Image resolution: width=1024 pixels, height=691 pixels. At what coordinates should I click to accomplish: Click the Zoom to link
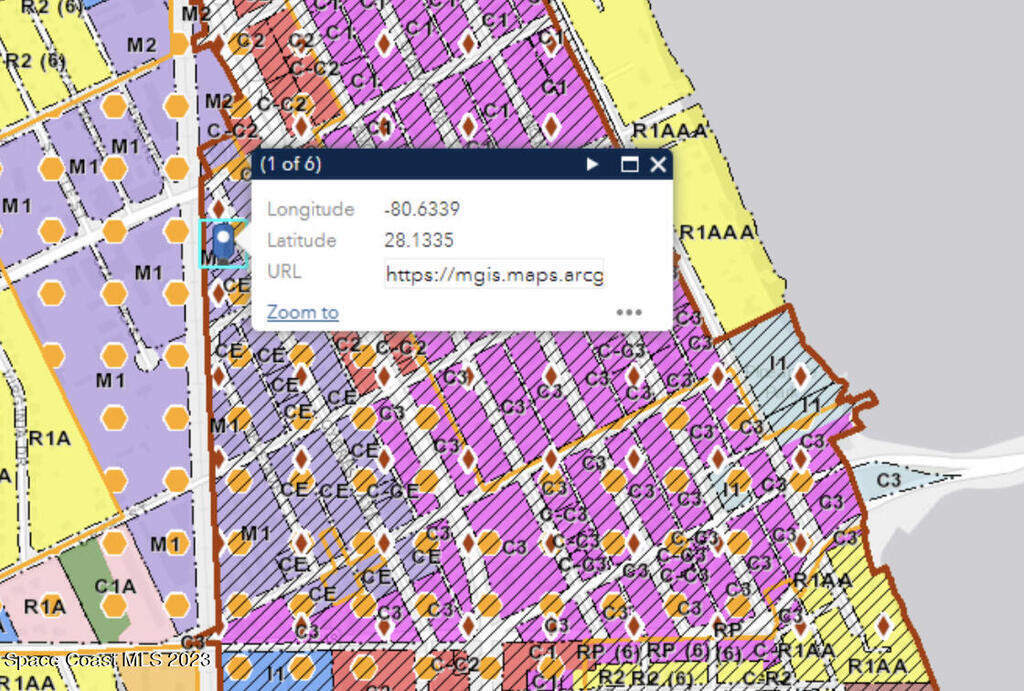click(303, 312)
